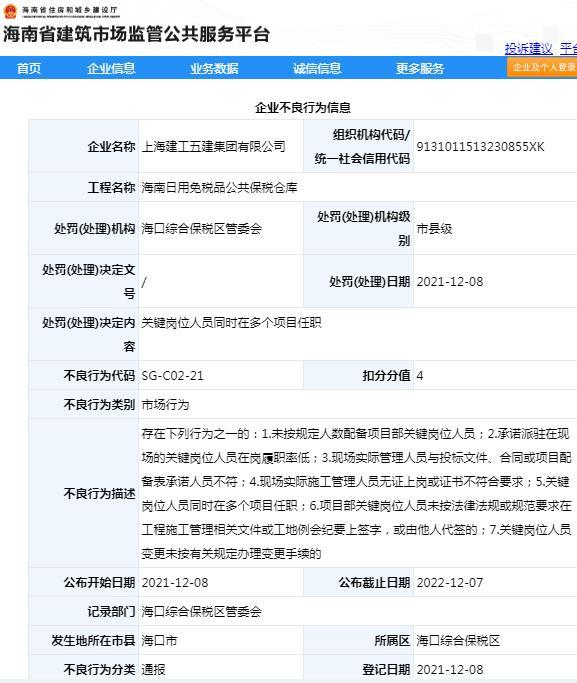Open the 诚信信息 menu tab
Screen dimensions: 577x683
[x=317, y=68]
